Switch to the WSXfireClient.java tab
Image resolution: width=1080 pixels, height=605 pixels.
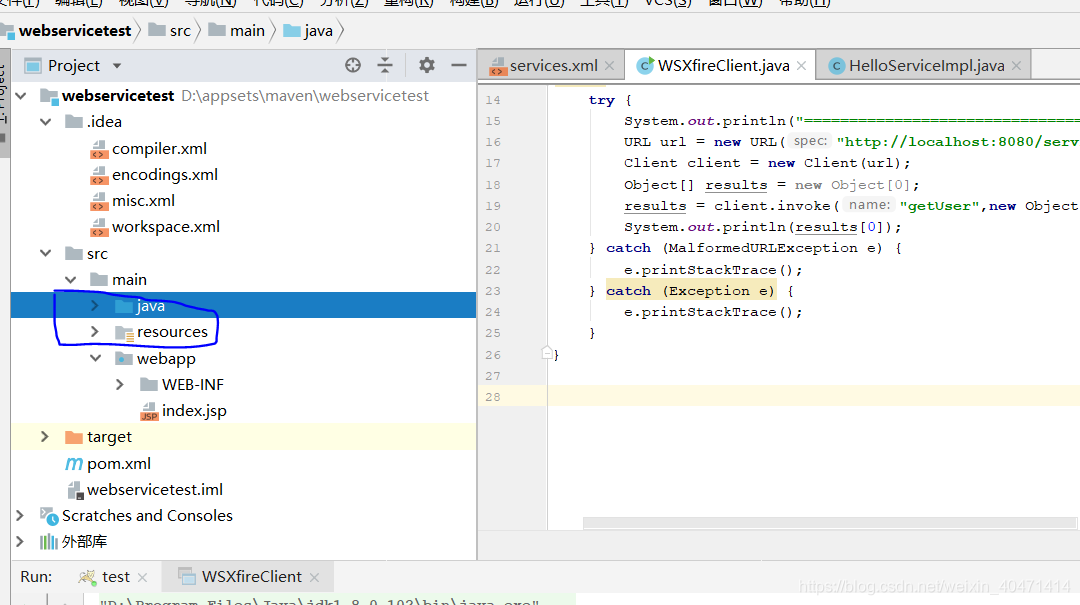click(722, 66)
